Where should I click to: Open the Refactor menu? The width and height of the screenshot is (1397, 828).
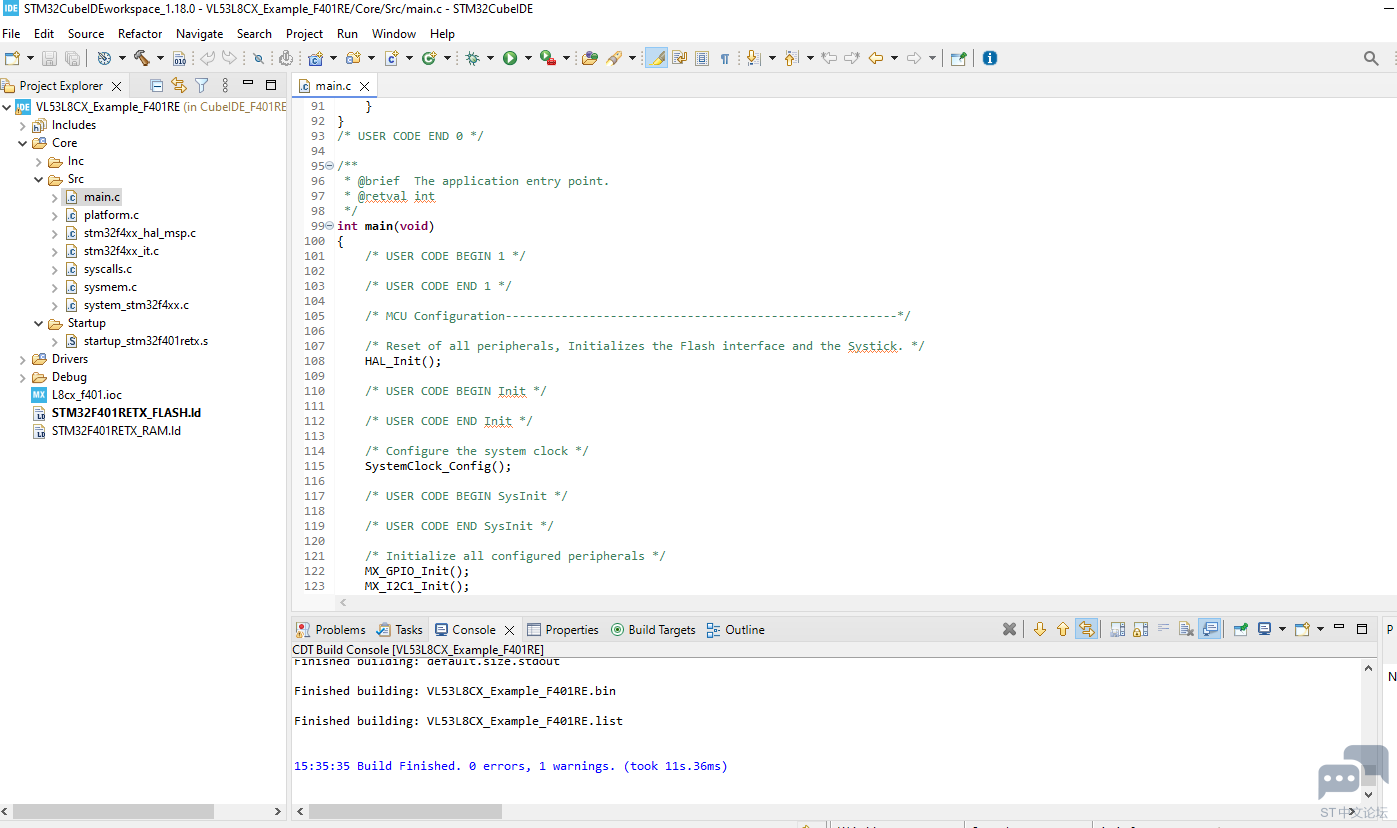(x=140, y=33)
